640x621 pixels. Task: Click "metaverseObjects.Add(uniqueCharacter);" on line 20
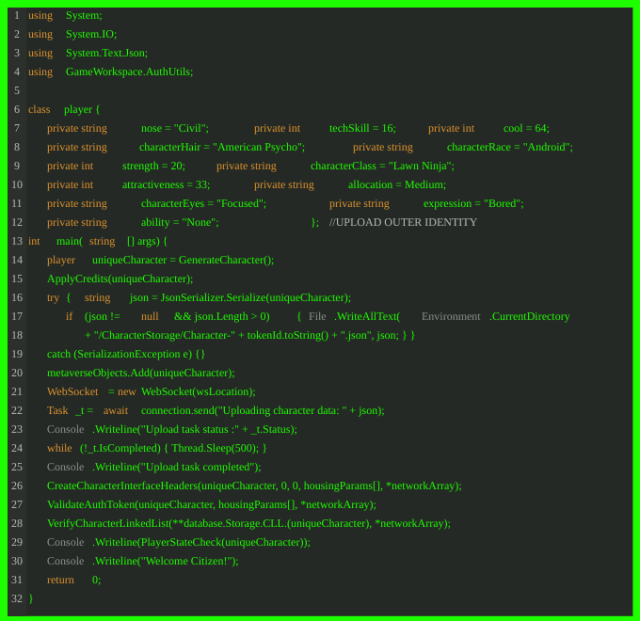141,373
